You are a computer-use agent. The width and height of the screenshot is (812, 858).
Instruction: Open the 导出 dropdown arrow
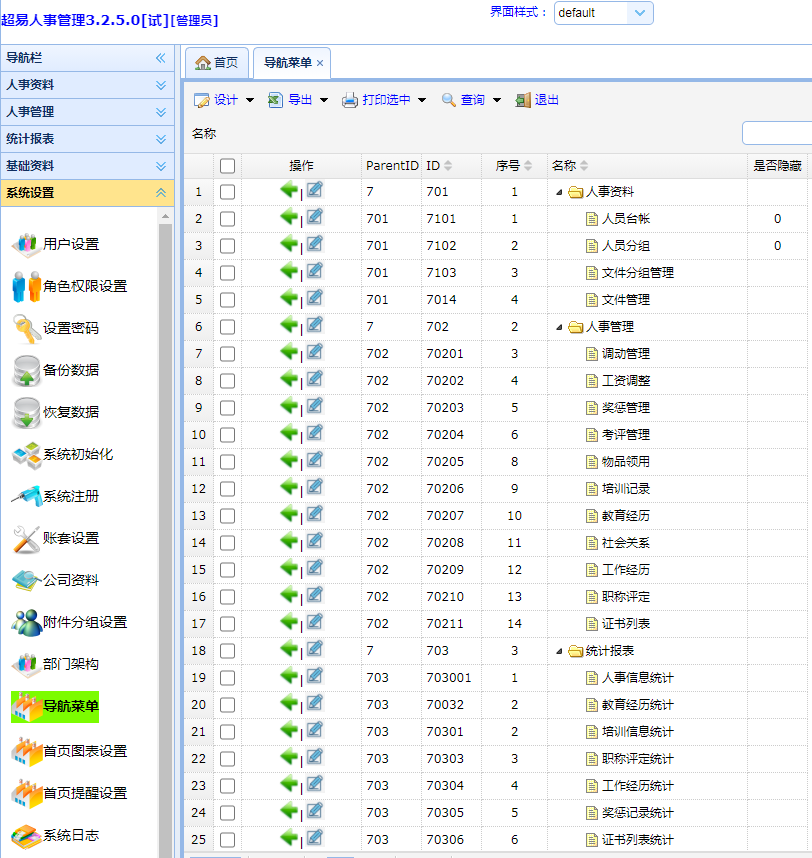[324, 100]
